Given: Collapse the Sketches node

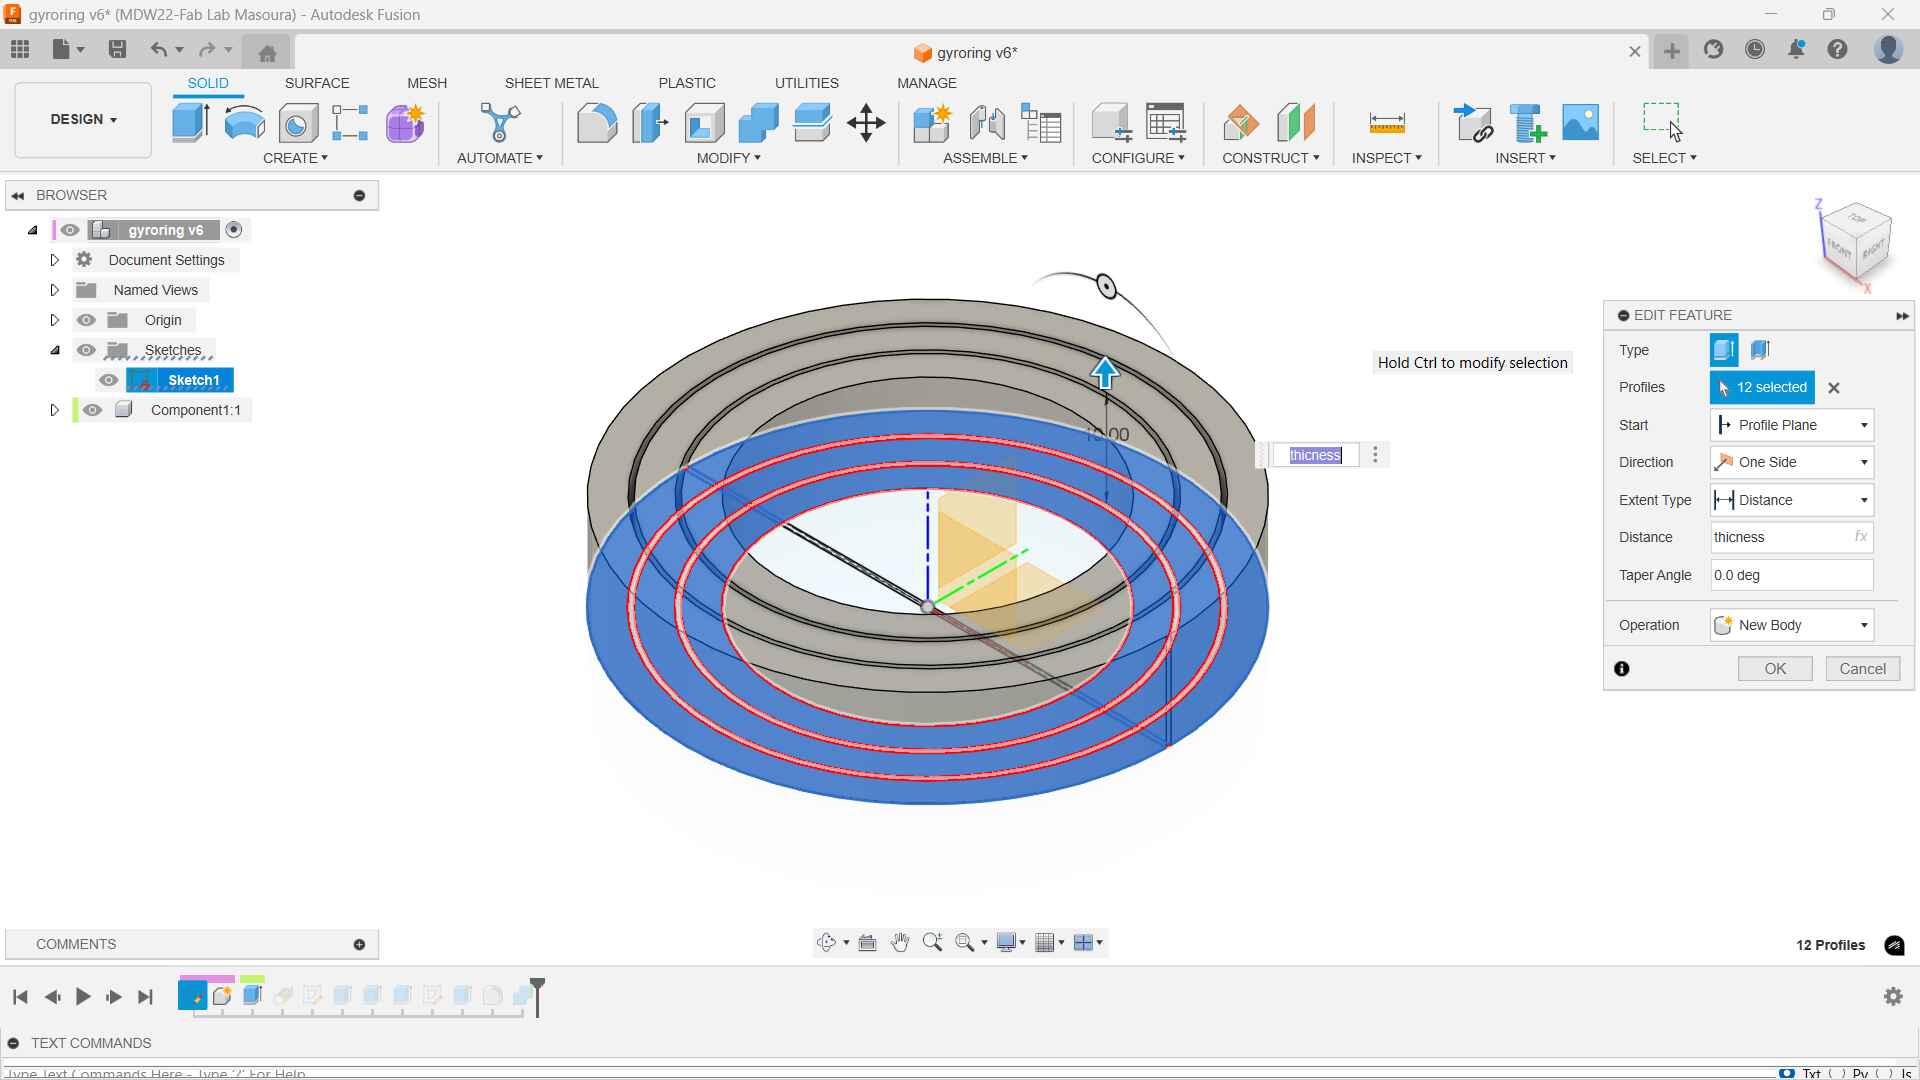Looking at the screenshot, I should (x=55, y=350).
